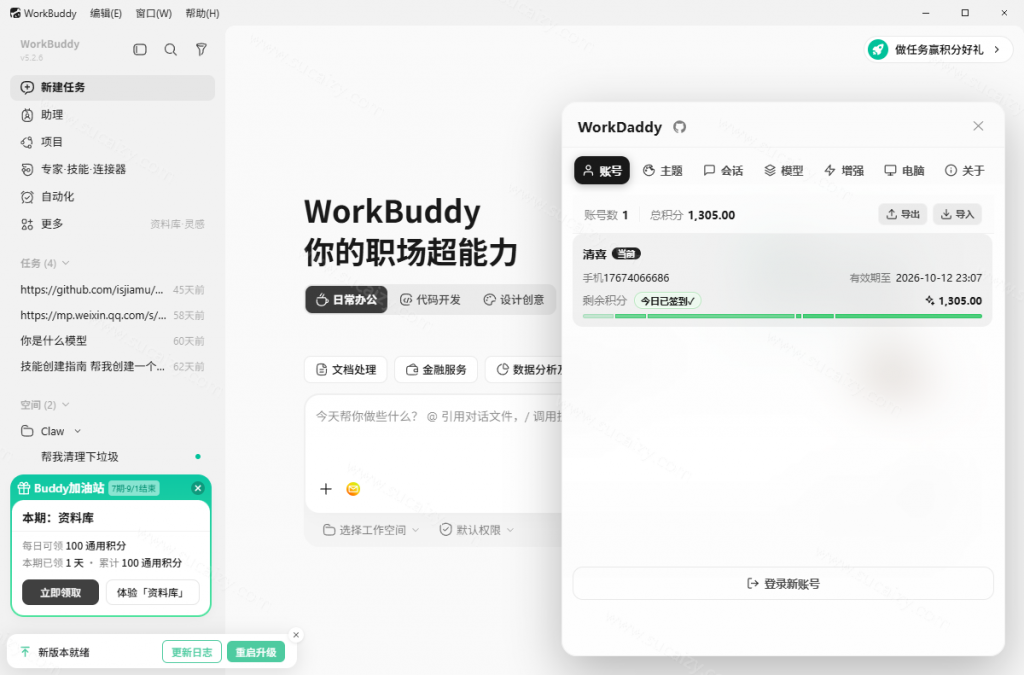
Task: Click the orange emoji face icon
Action: [353, 489]
